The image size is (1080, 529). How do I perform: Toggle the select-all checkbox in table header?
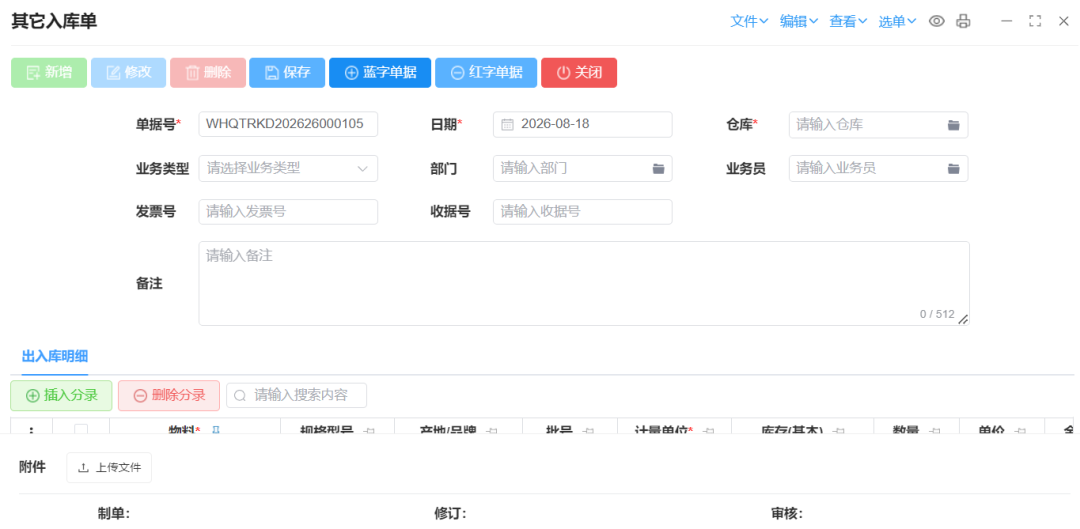(81, 430)
